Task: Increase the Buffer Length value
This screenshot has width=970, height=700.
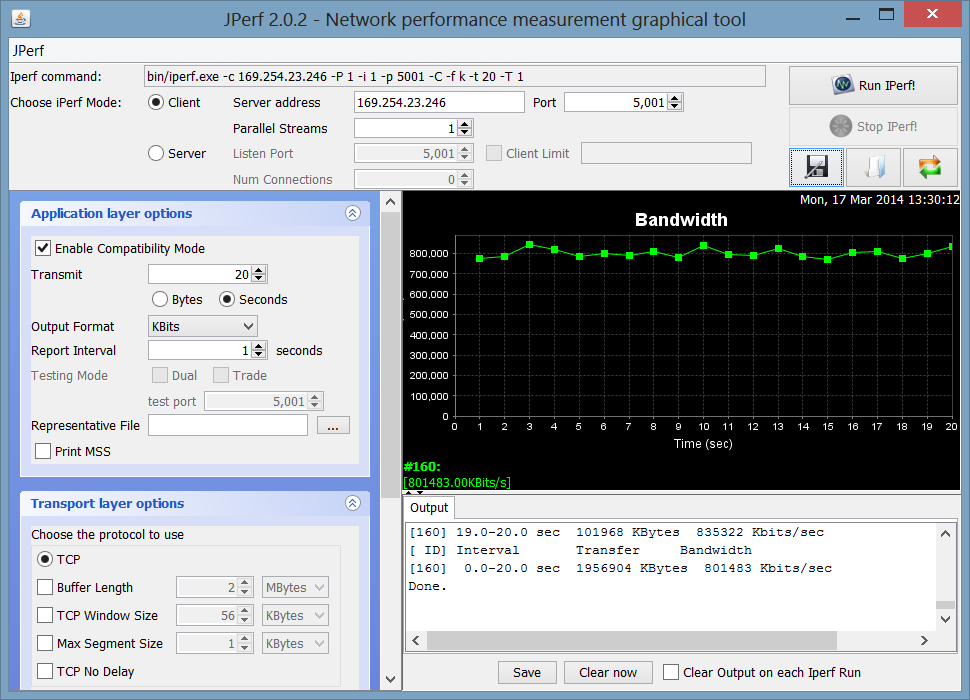Action: tap(245, 583)
